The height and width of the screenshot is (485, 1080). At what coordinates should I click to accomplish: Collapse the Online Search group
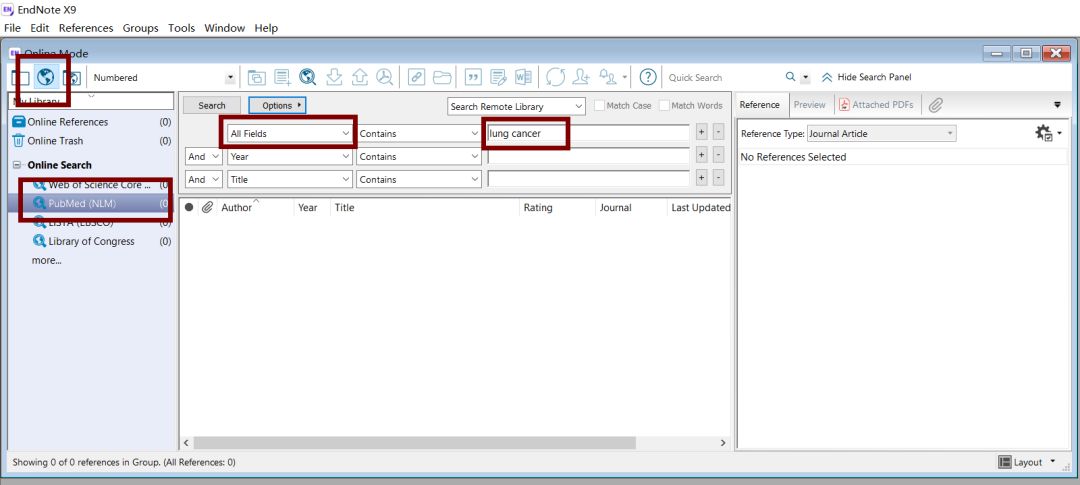coord(17,165)
